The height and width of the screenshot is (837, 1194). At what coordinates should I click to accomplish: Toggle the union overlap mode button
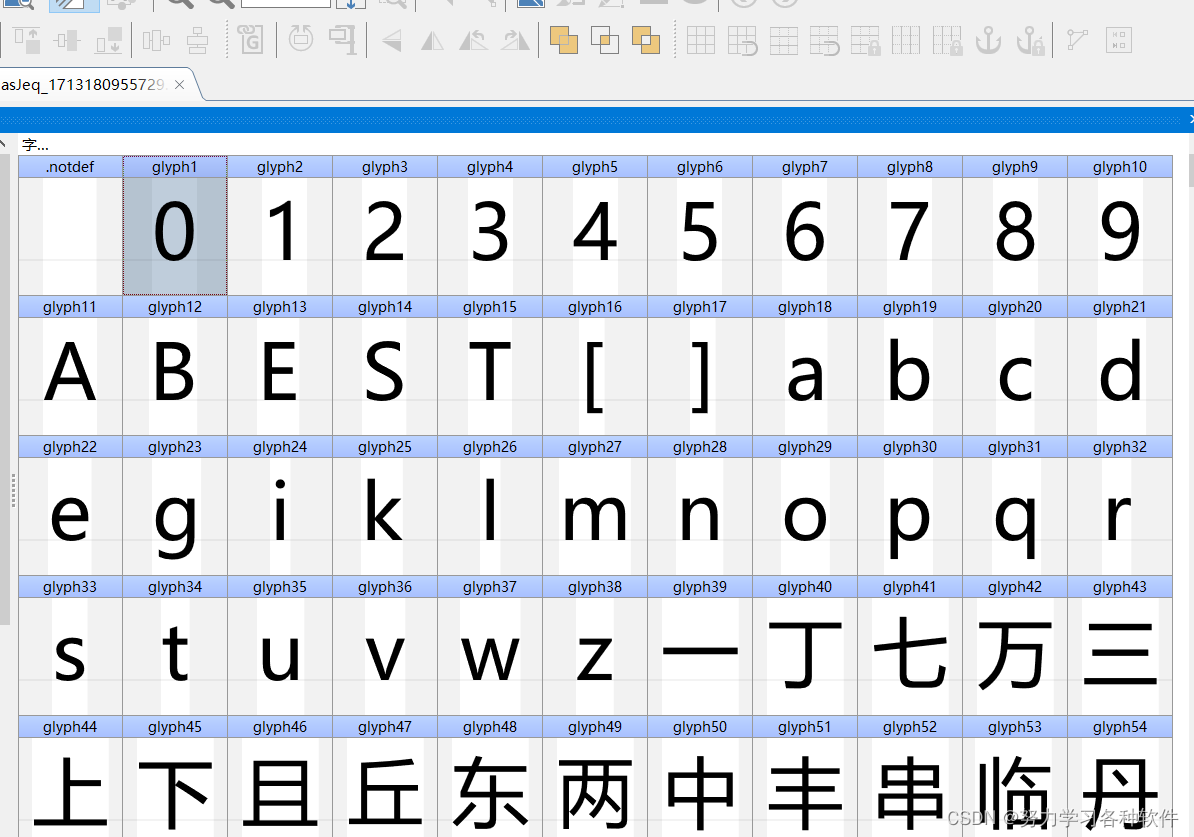tap(564, 40)
